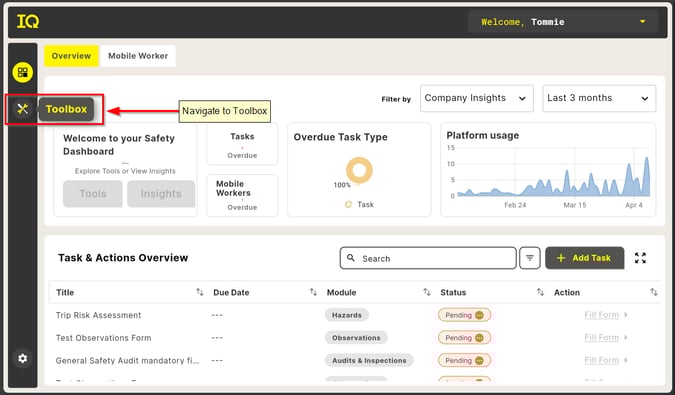
Task: Click arrow beside Fill Form for Test Observations Form
Action: point(625,337)
